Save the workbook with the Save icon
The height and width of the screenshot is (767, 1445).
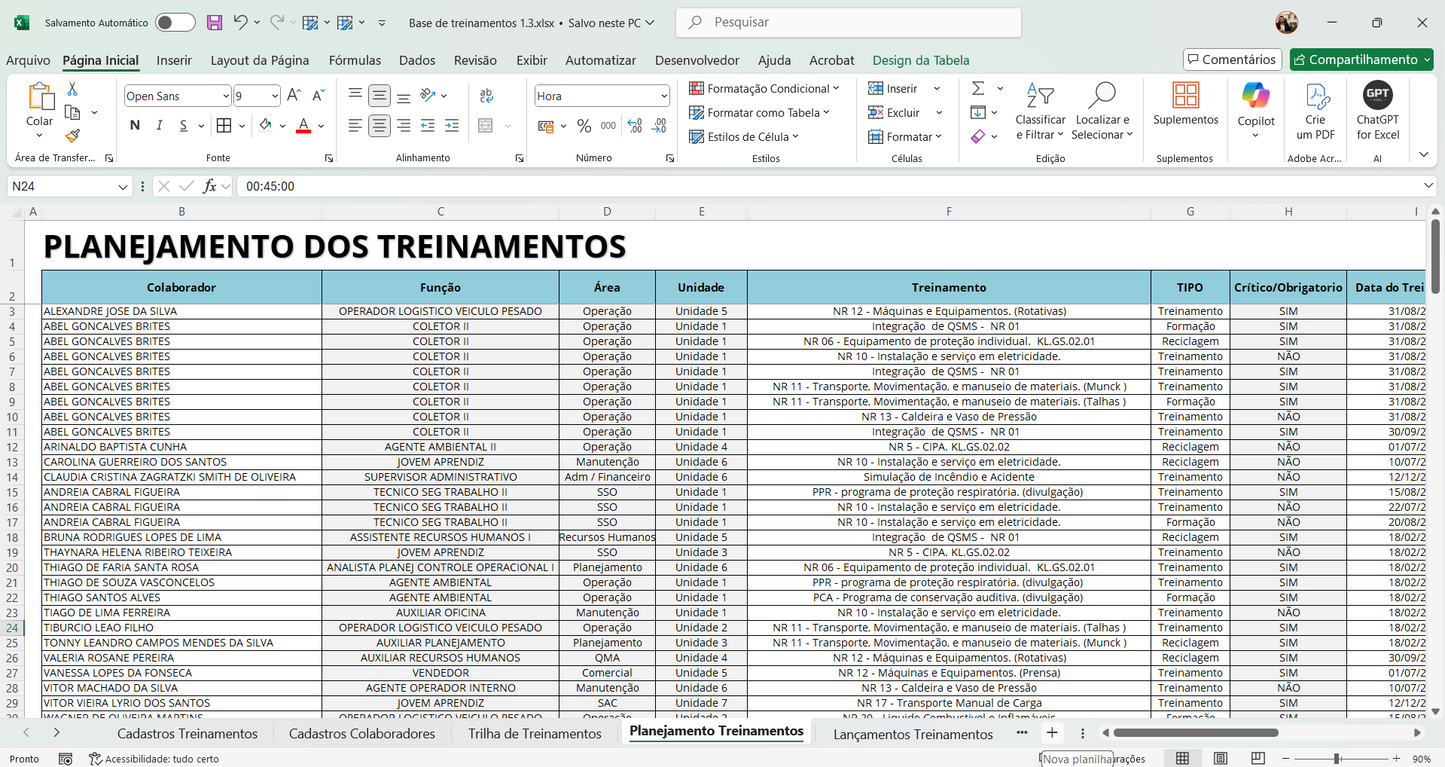coord(214,22)
